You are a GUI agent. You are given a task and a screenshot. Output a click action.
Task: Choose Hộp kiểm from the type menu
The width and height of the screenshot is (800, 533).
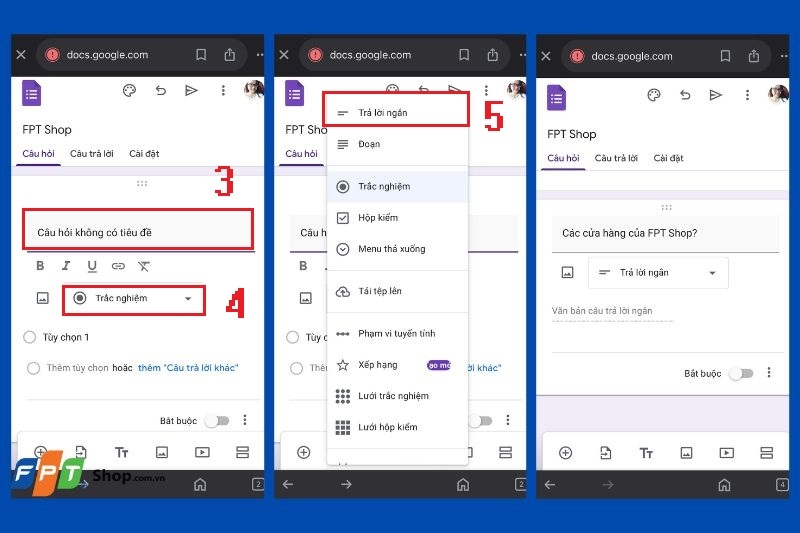397,218
